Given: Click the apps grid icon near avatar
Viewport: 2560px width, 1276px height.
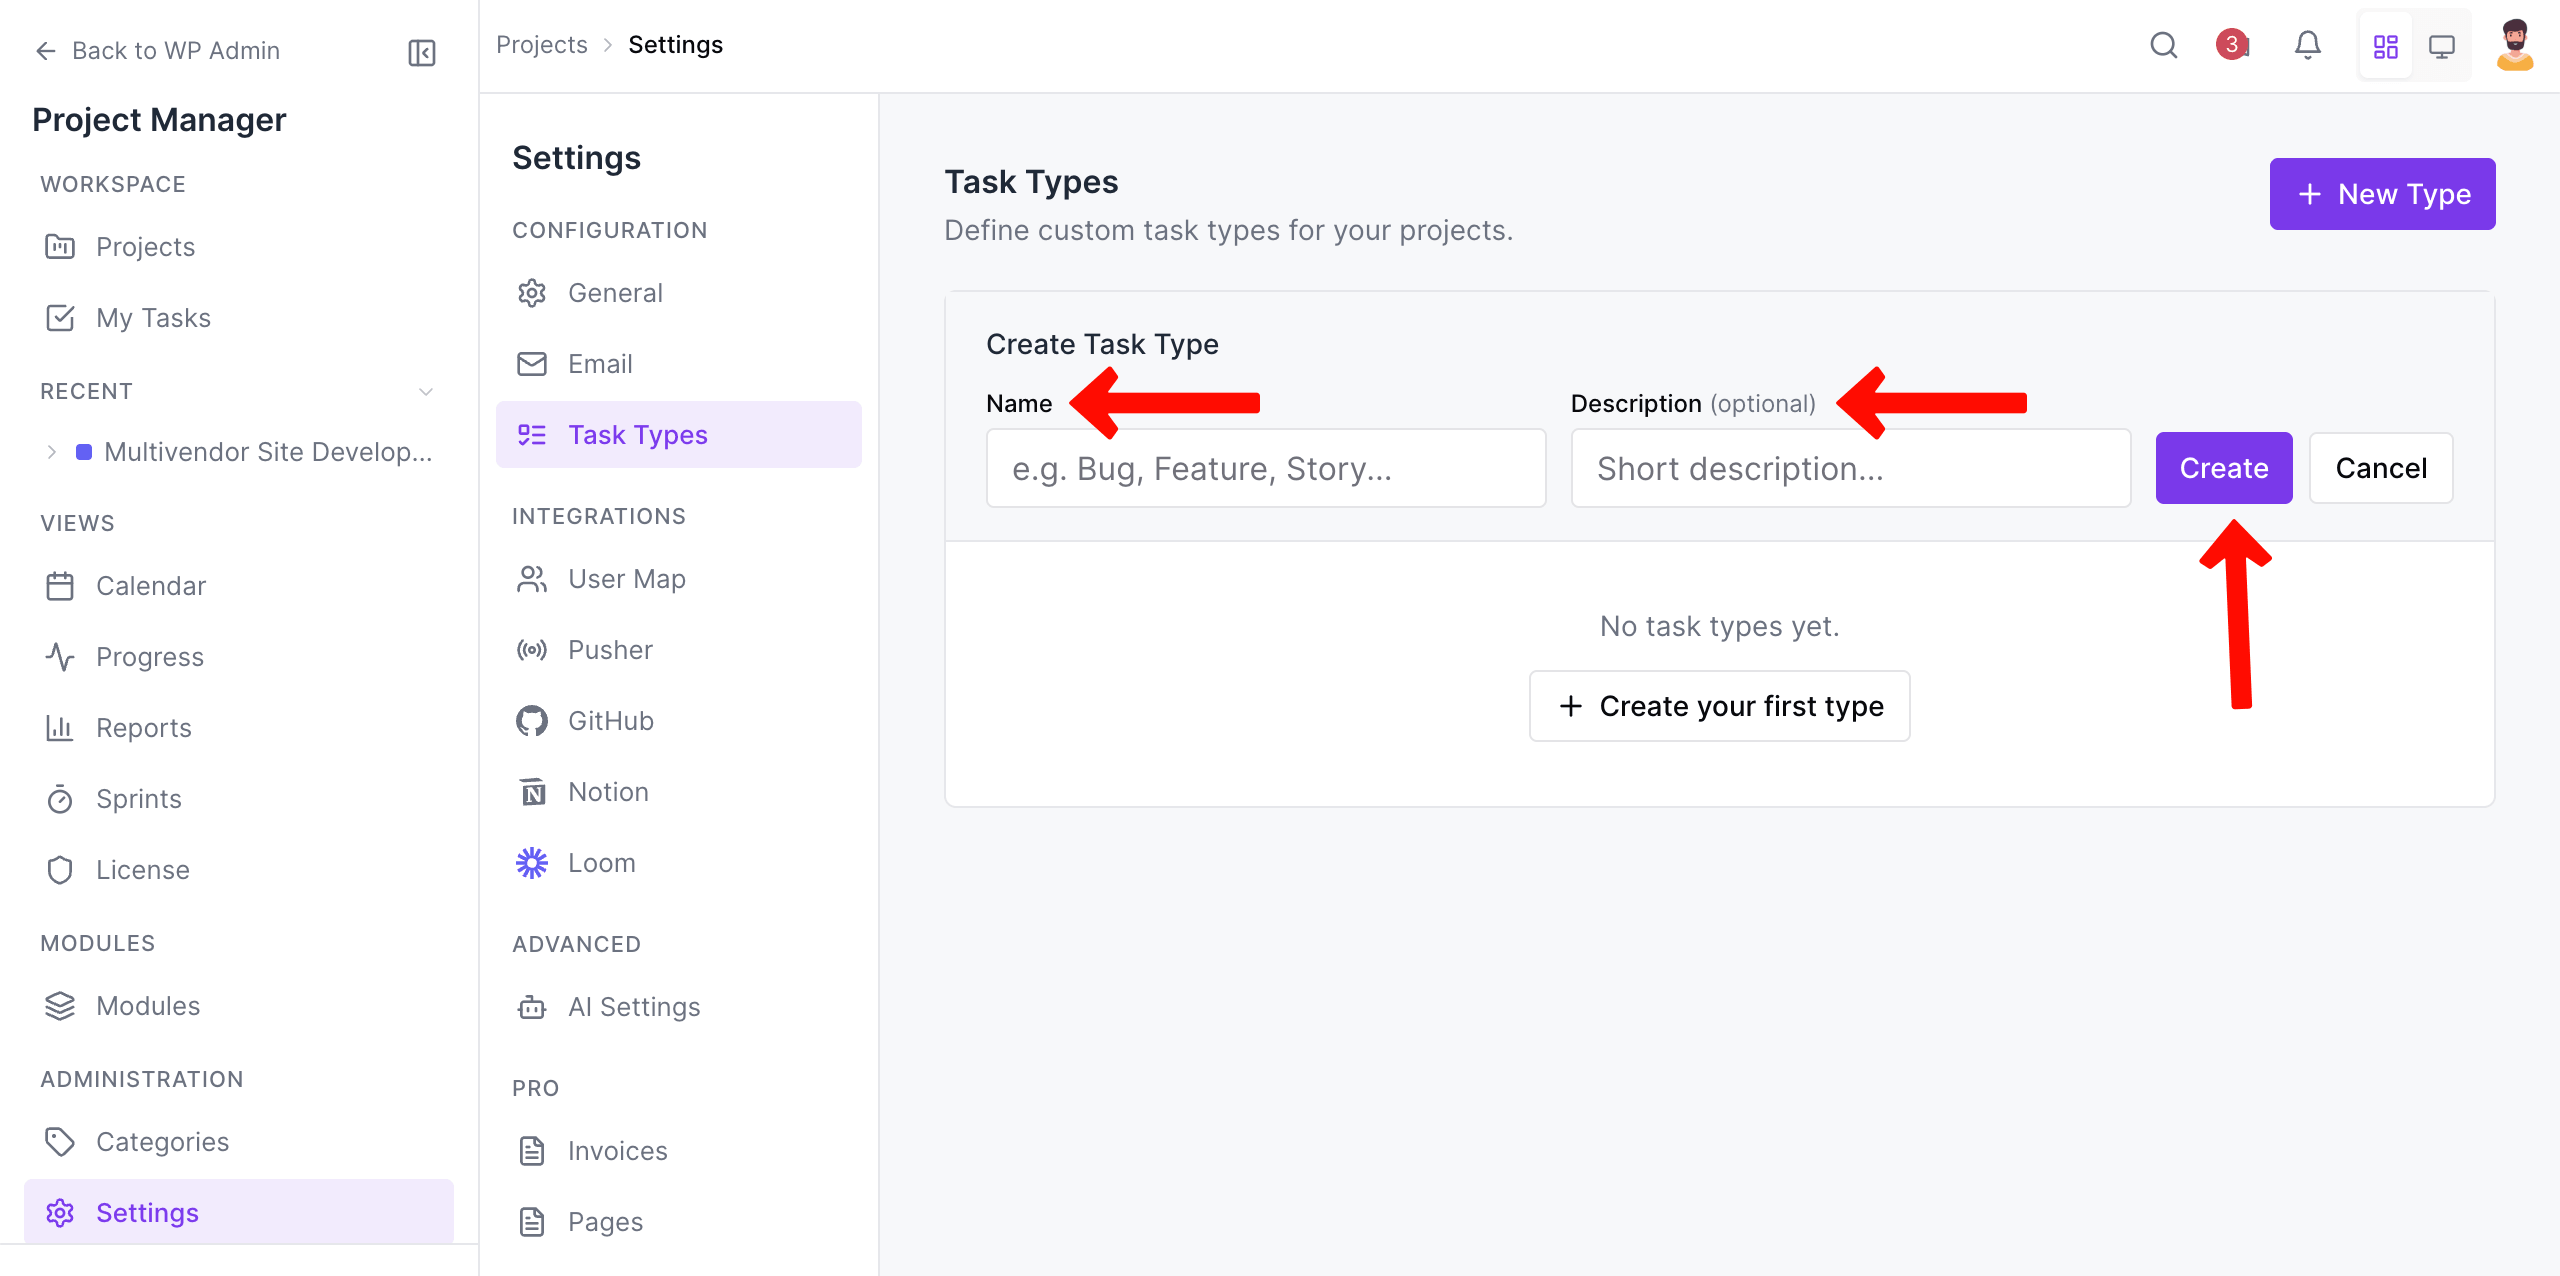Looking at the screenshot, I should [x=2386, y=45].
